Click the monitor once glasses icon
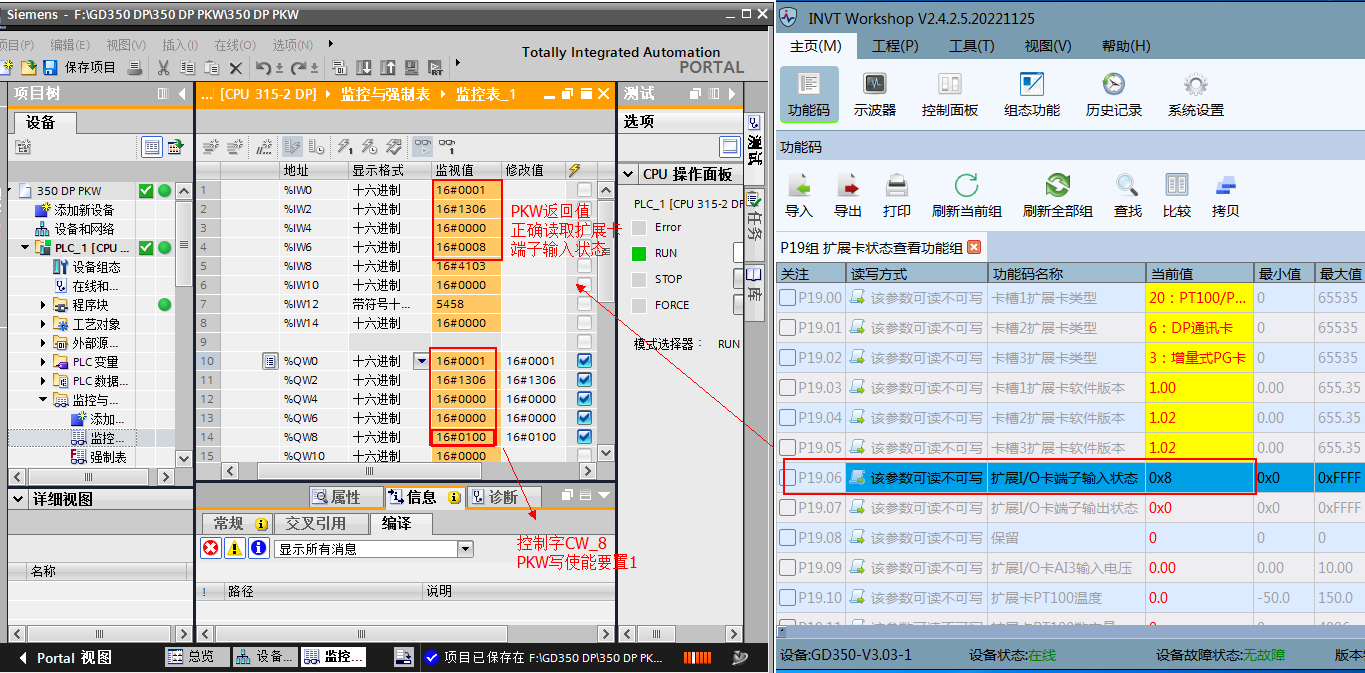The height and width of the screenshot is (673, 1365). [x=447, y=146]
